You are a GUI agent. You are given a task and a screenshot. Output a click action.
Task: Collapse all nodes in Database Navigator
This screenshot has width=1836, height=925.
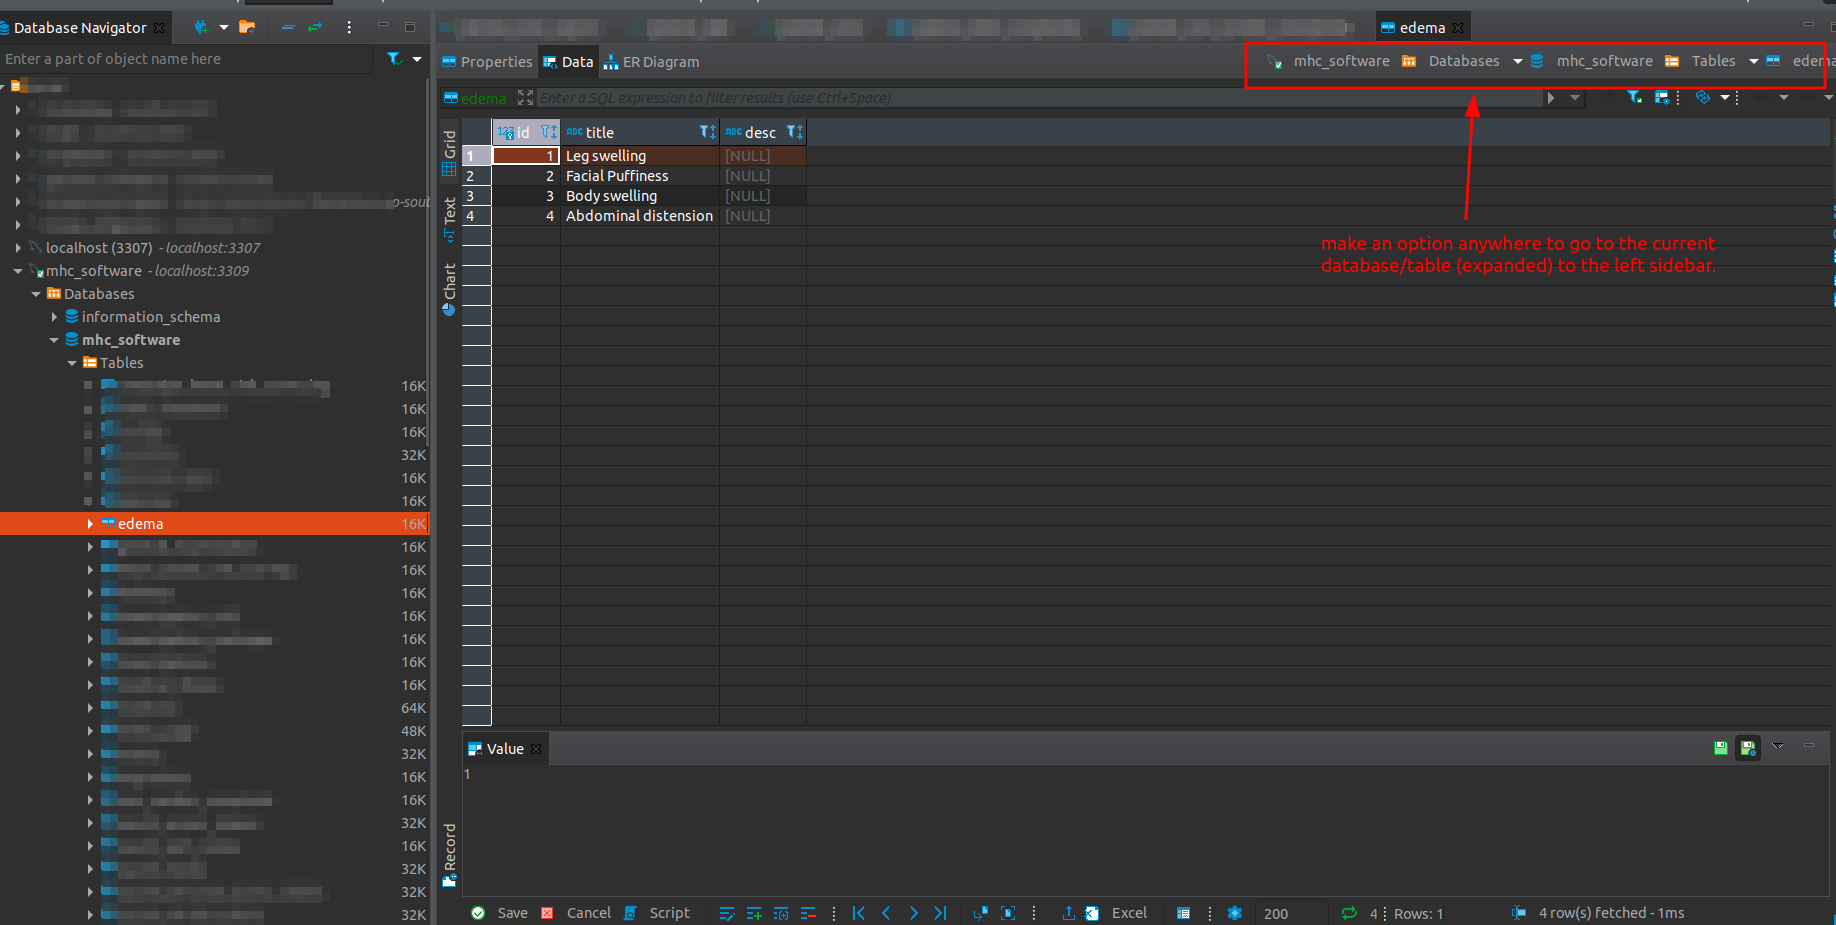288,27
